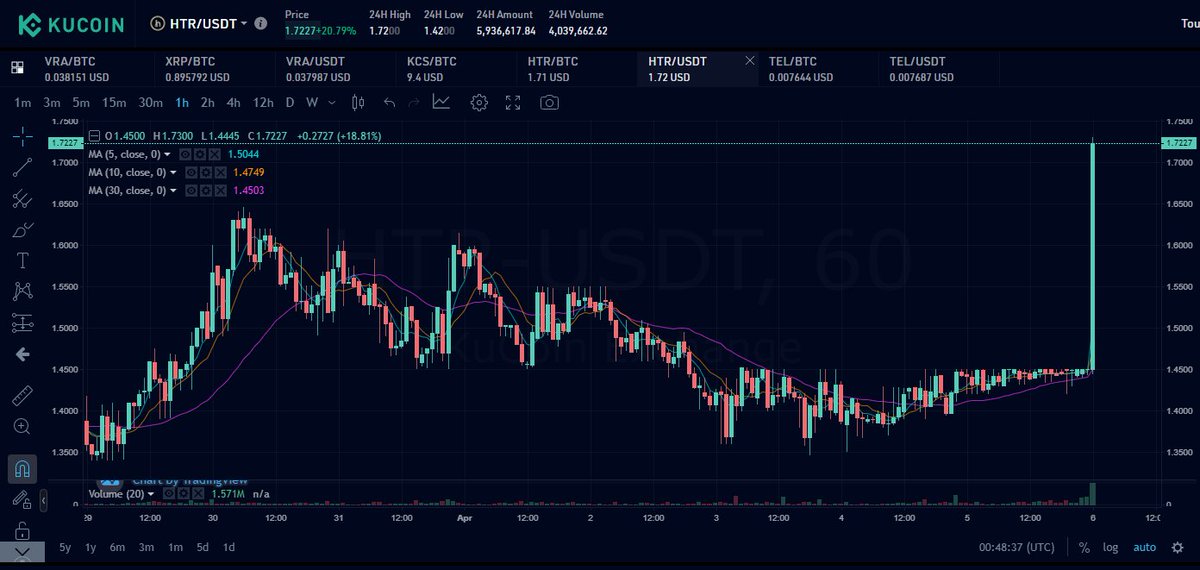
Task: Open the indicators menu
Action: [441, 102]
